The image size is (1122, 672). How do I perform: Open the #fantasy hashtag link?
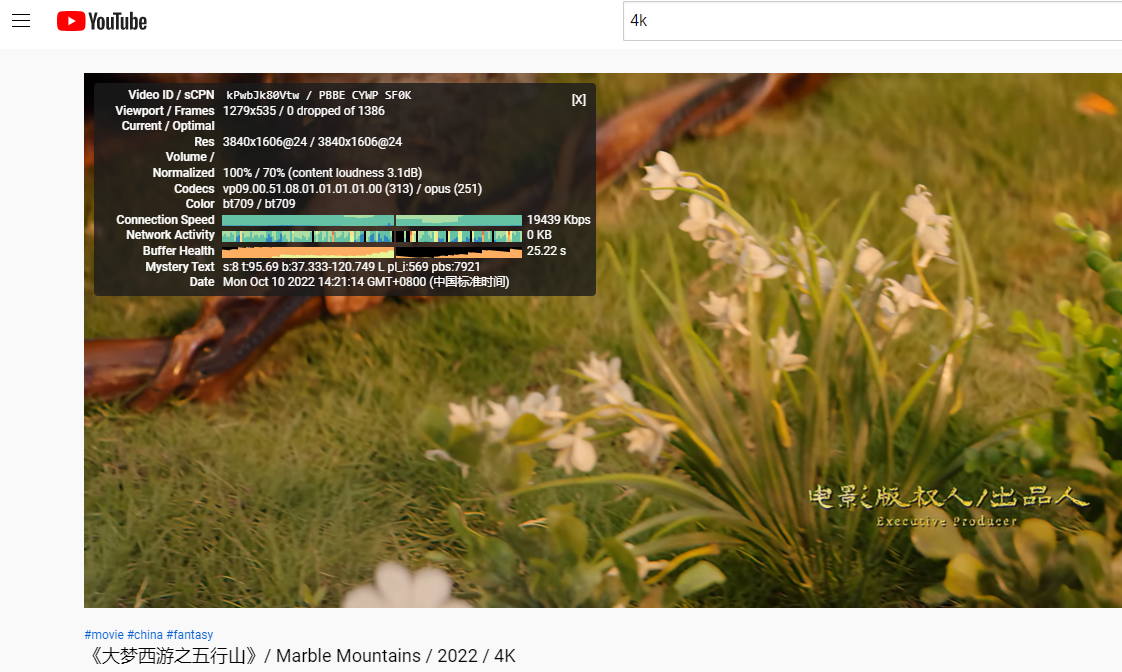(x=190, y=635)
